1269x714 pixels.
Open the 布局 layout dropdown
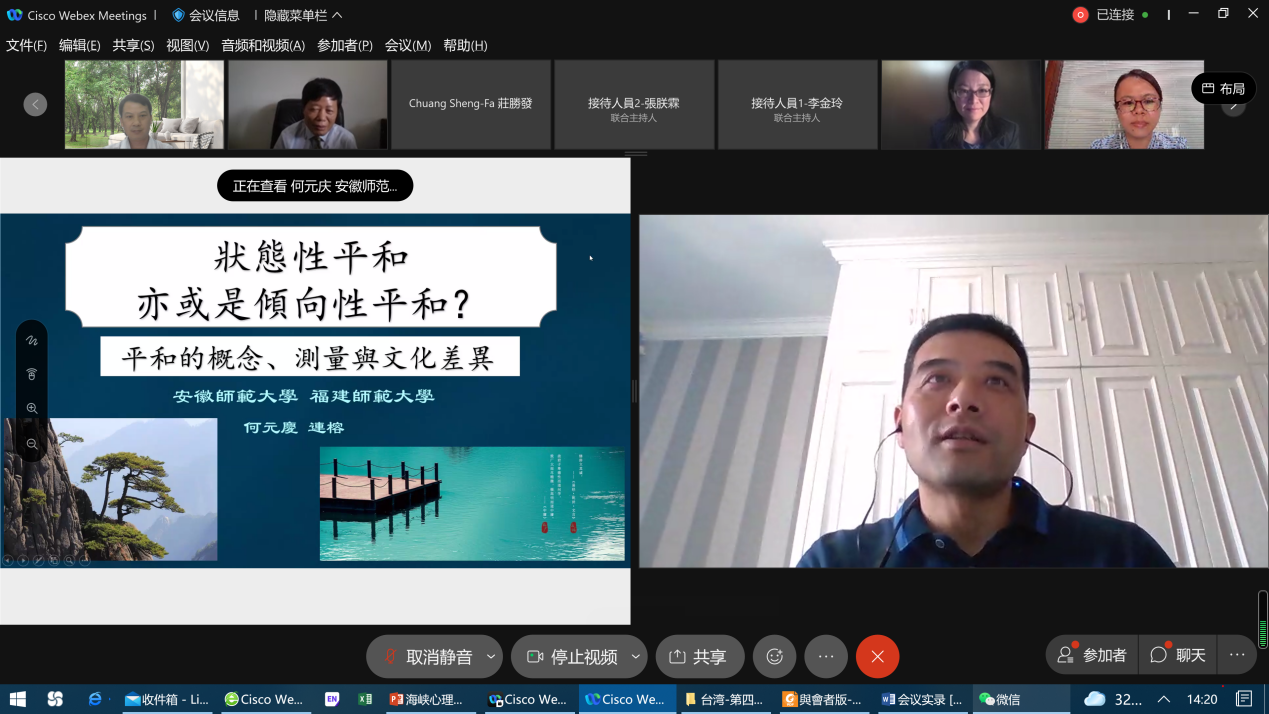coord(1223,88)
